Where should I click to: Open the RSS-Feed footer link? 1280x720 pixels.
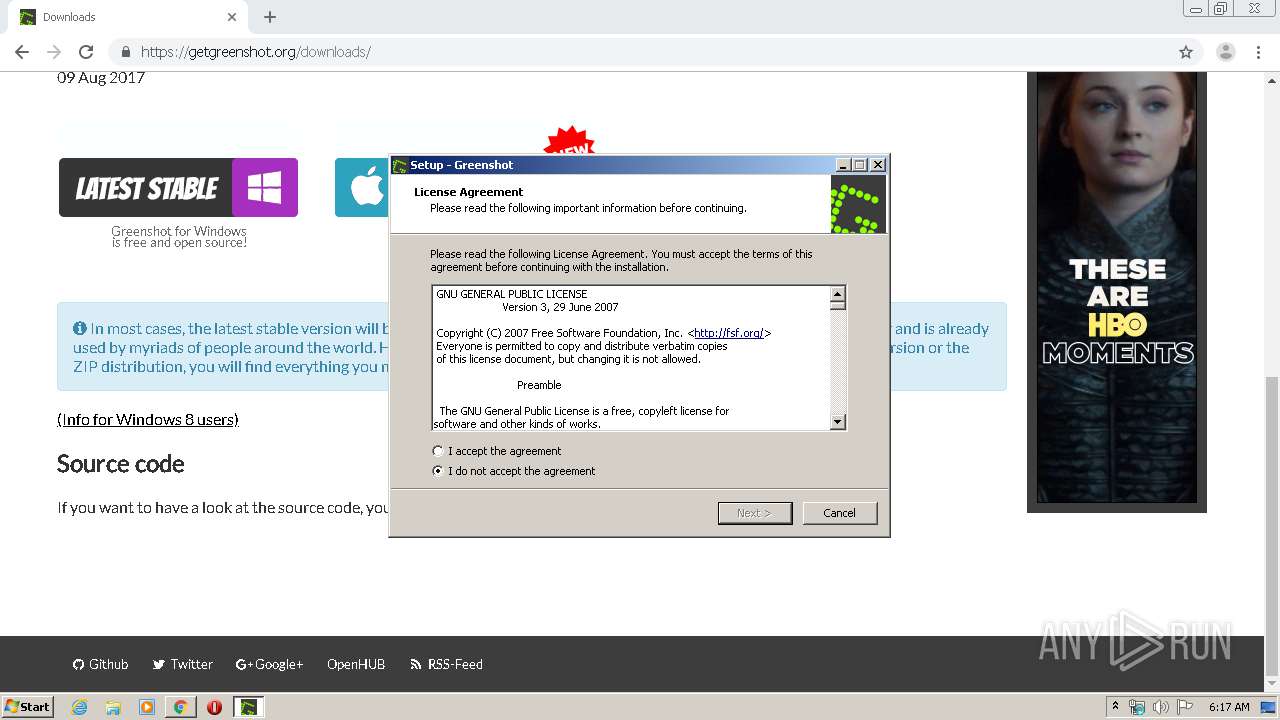[446, 664]
